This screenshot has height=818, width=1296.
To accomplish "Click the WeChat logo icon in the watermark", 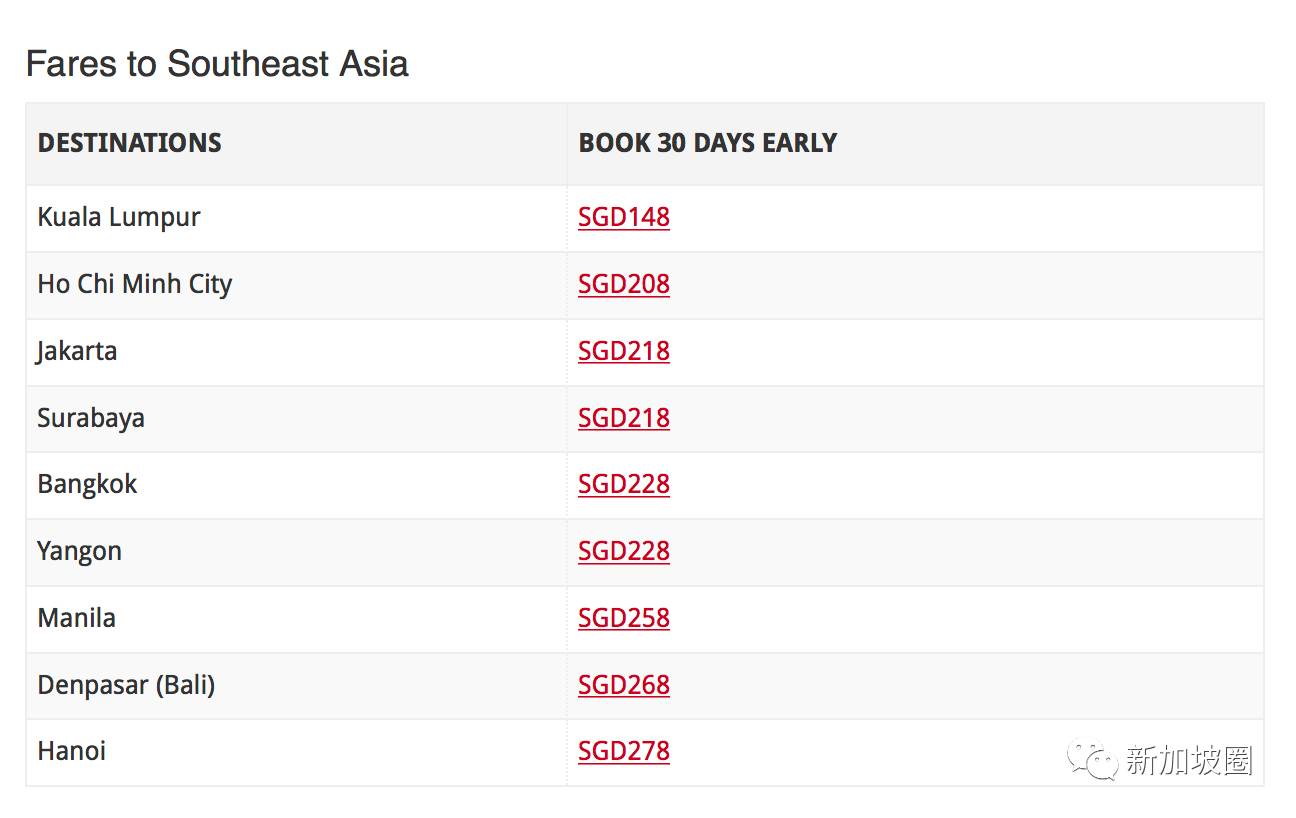I will tap(1091, 761).
